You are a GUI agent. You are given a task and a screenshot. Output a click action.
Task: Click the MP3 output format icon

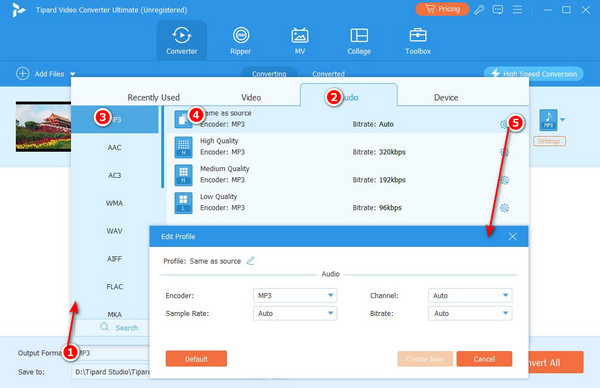click(x=548, y=120)
